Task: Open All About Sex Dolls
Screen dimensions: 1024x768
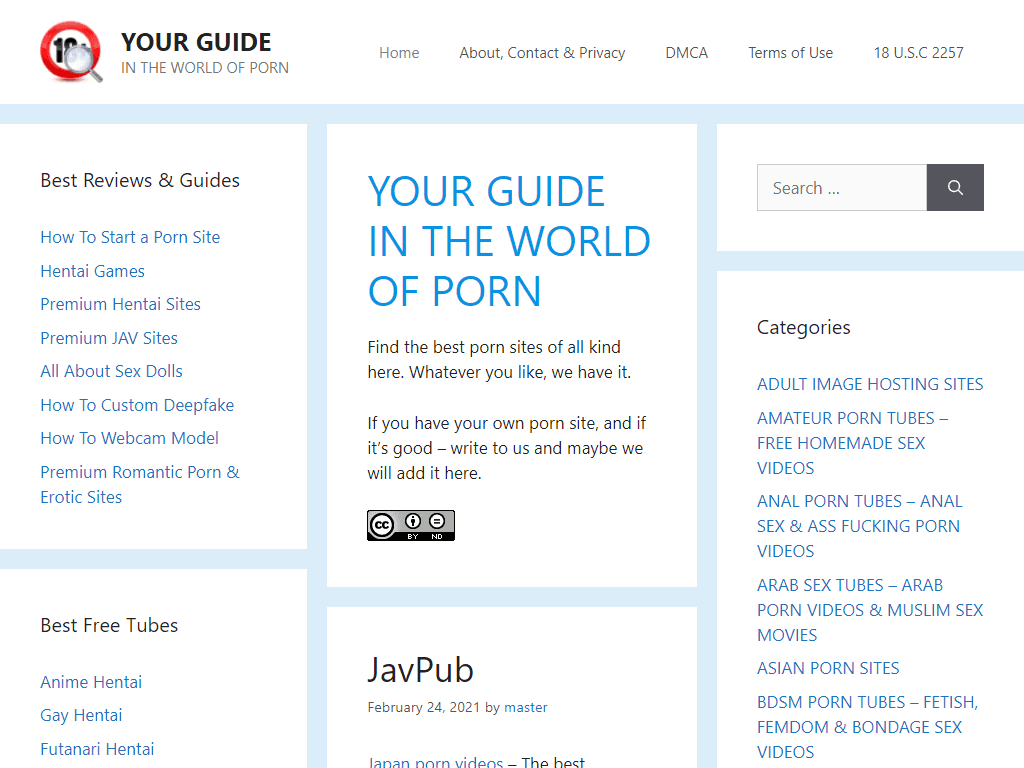Action: [111, 371]
